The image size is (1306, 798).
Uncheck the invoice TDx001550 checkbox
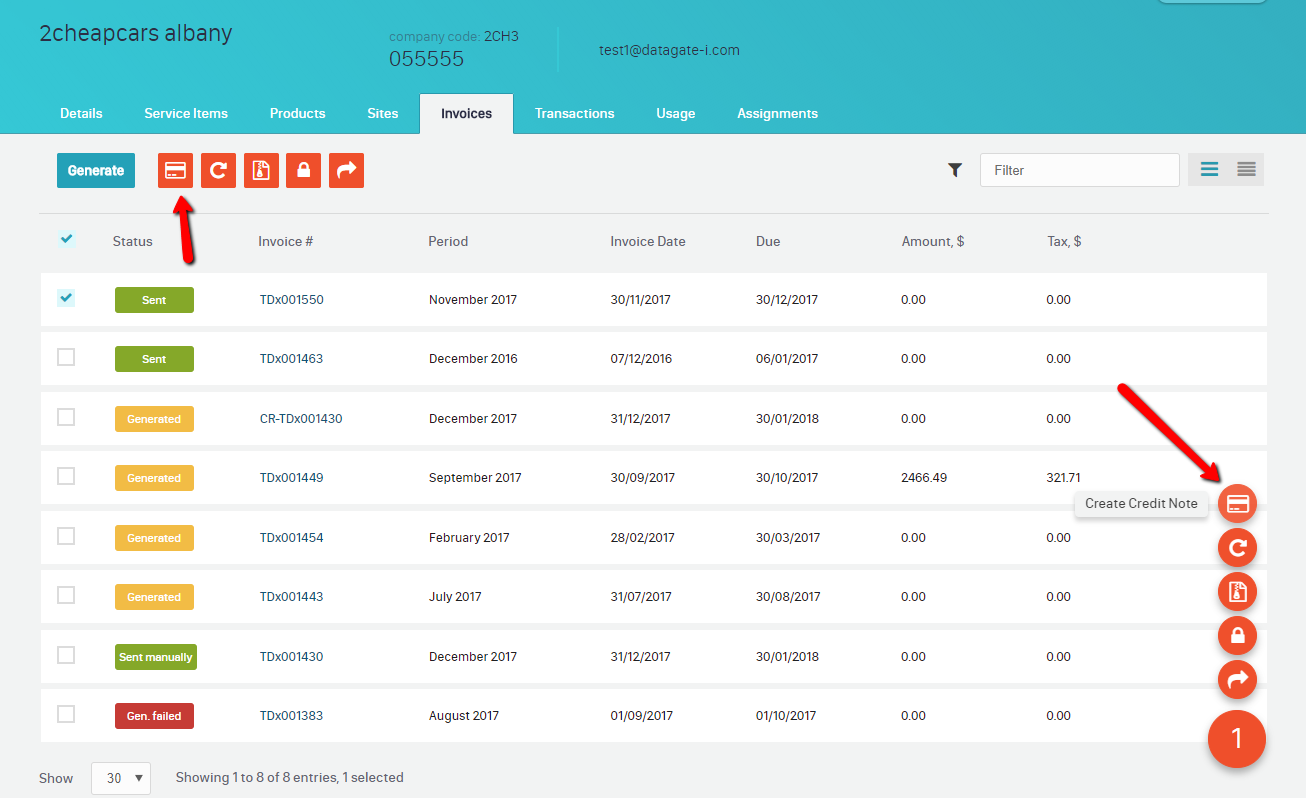click(x=66, y=298)
